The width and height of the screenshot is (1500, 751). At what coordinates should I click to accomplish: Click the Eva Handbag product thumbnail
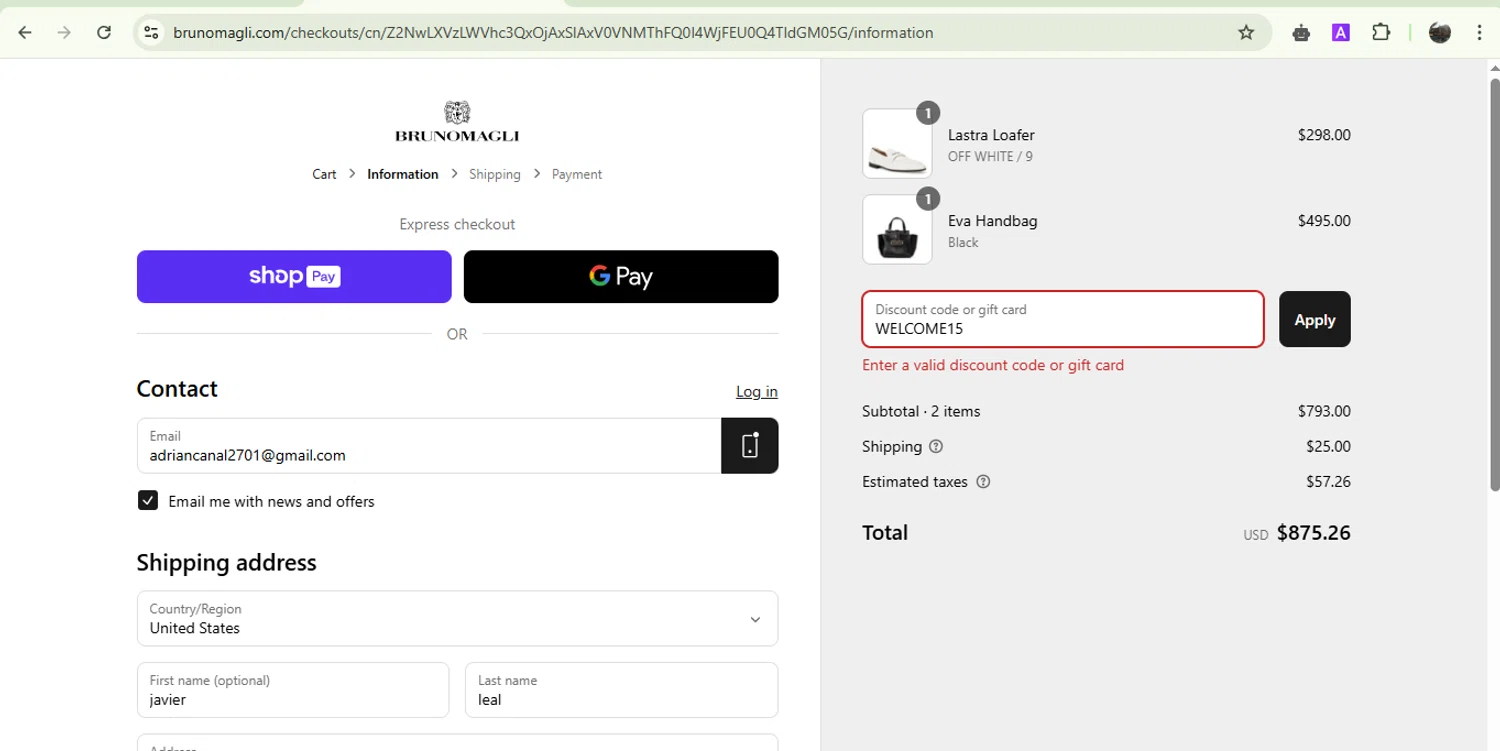click(x=897, y=229)
